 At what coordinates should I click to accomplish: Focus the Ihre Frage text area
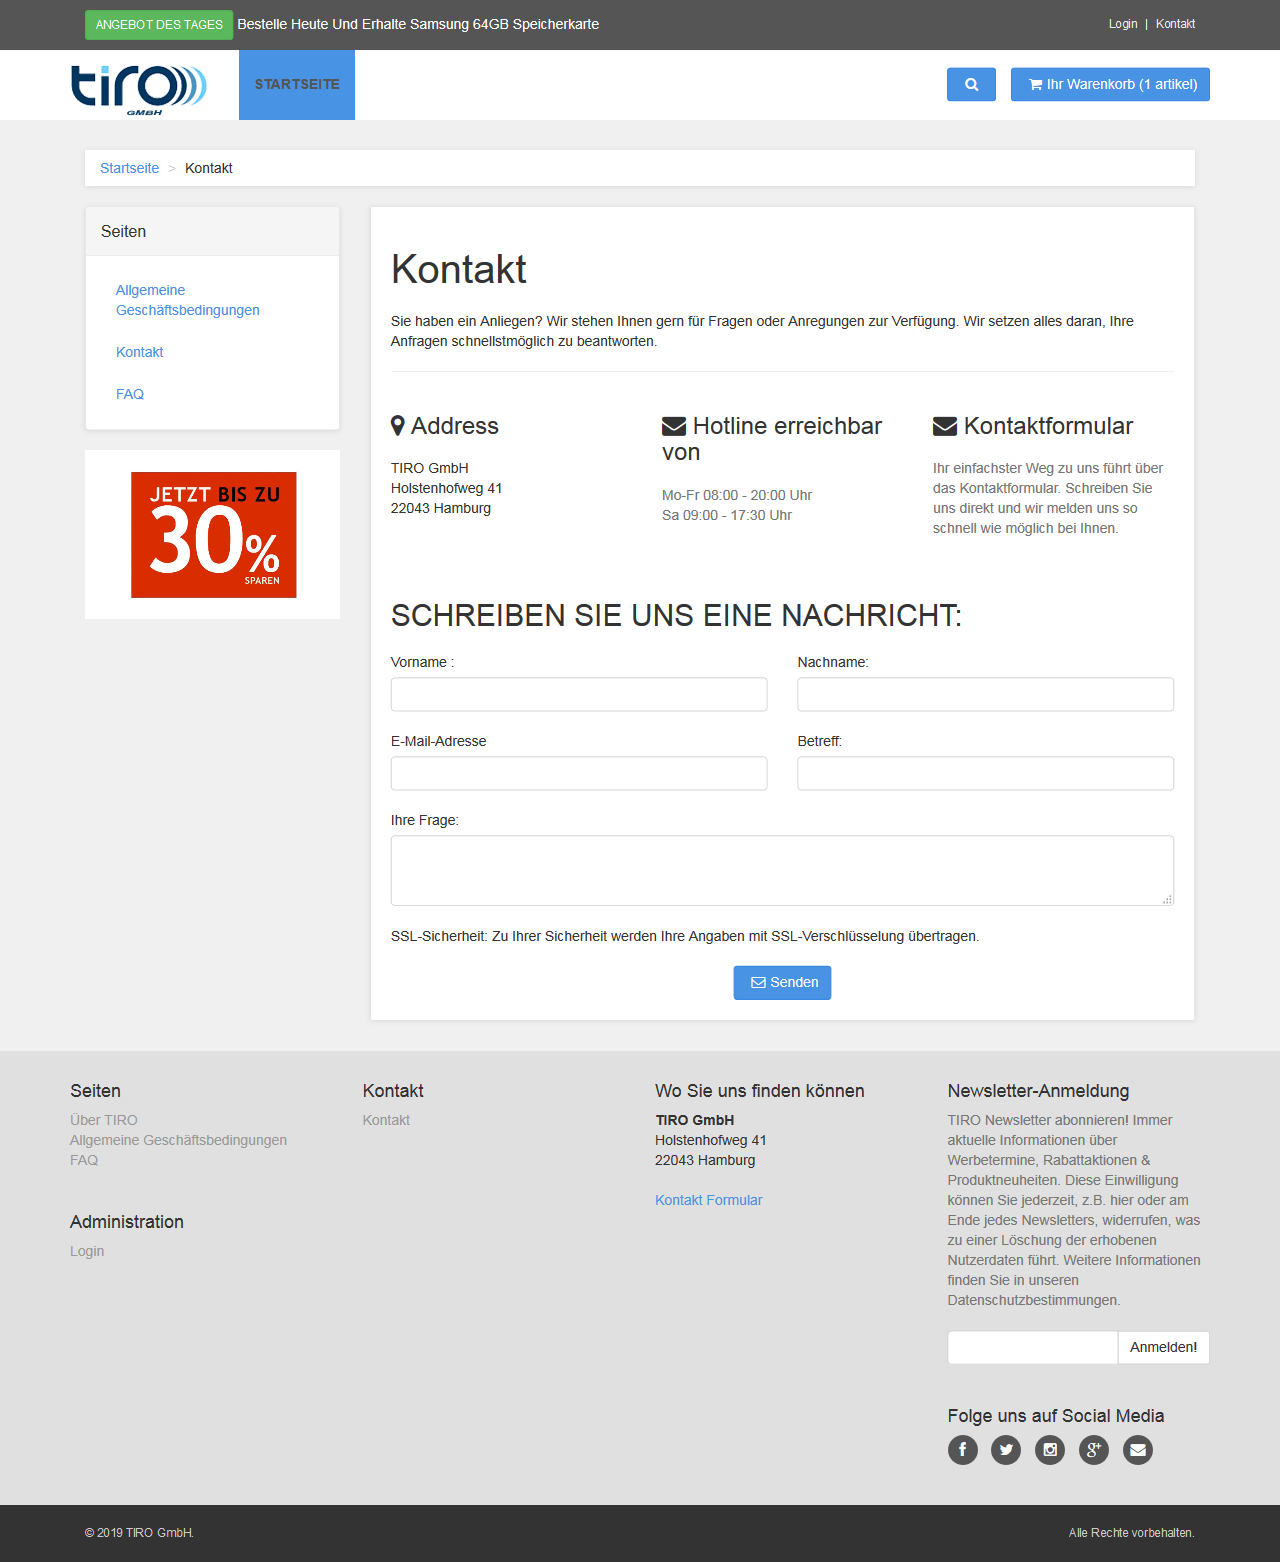(782, 870)
